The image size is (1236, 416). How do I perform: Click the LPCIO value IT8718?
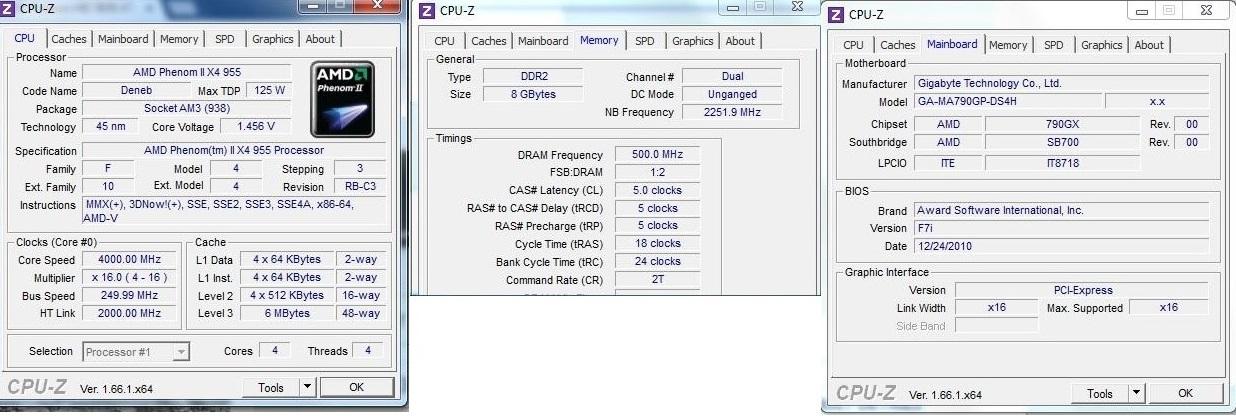(1064, 162)
